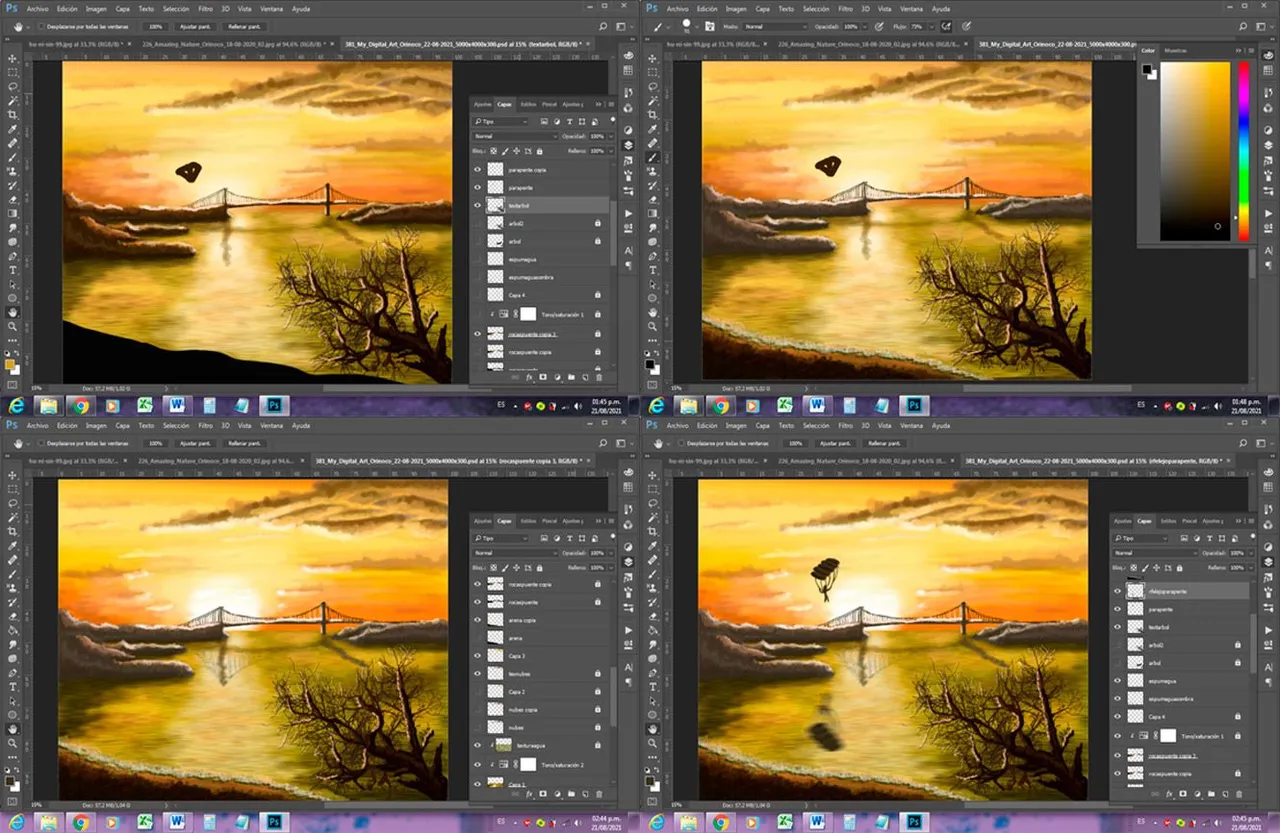Select Rectangular Marquee tool in rocaspuente copia 1 window
This screenshot has width=1280, height=833.
(13, 488)
